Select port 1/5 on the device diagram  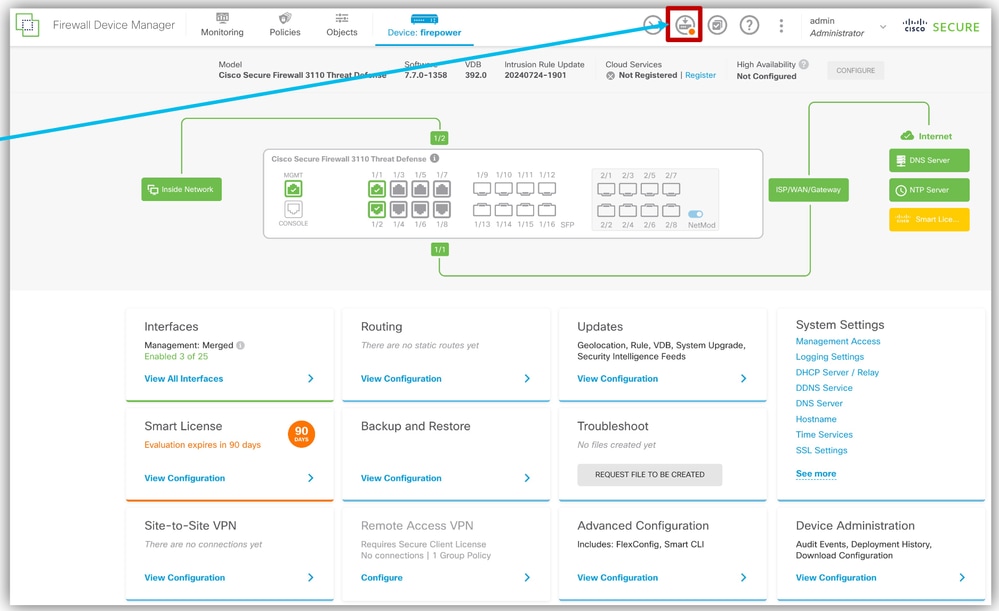[x=420, y=189]
